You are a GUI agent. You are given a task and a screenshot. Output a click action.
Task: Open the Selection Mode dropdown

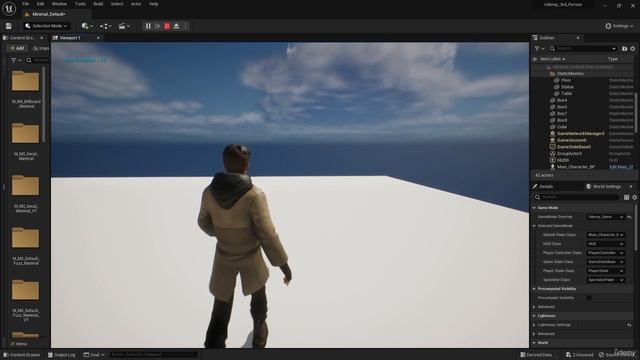point(46,26)
